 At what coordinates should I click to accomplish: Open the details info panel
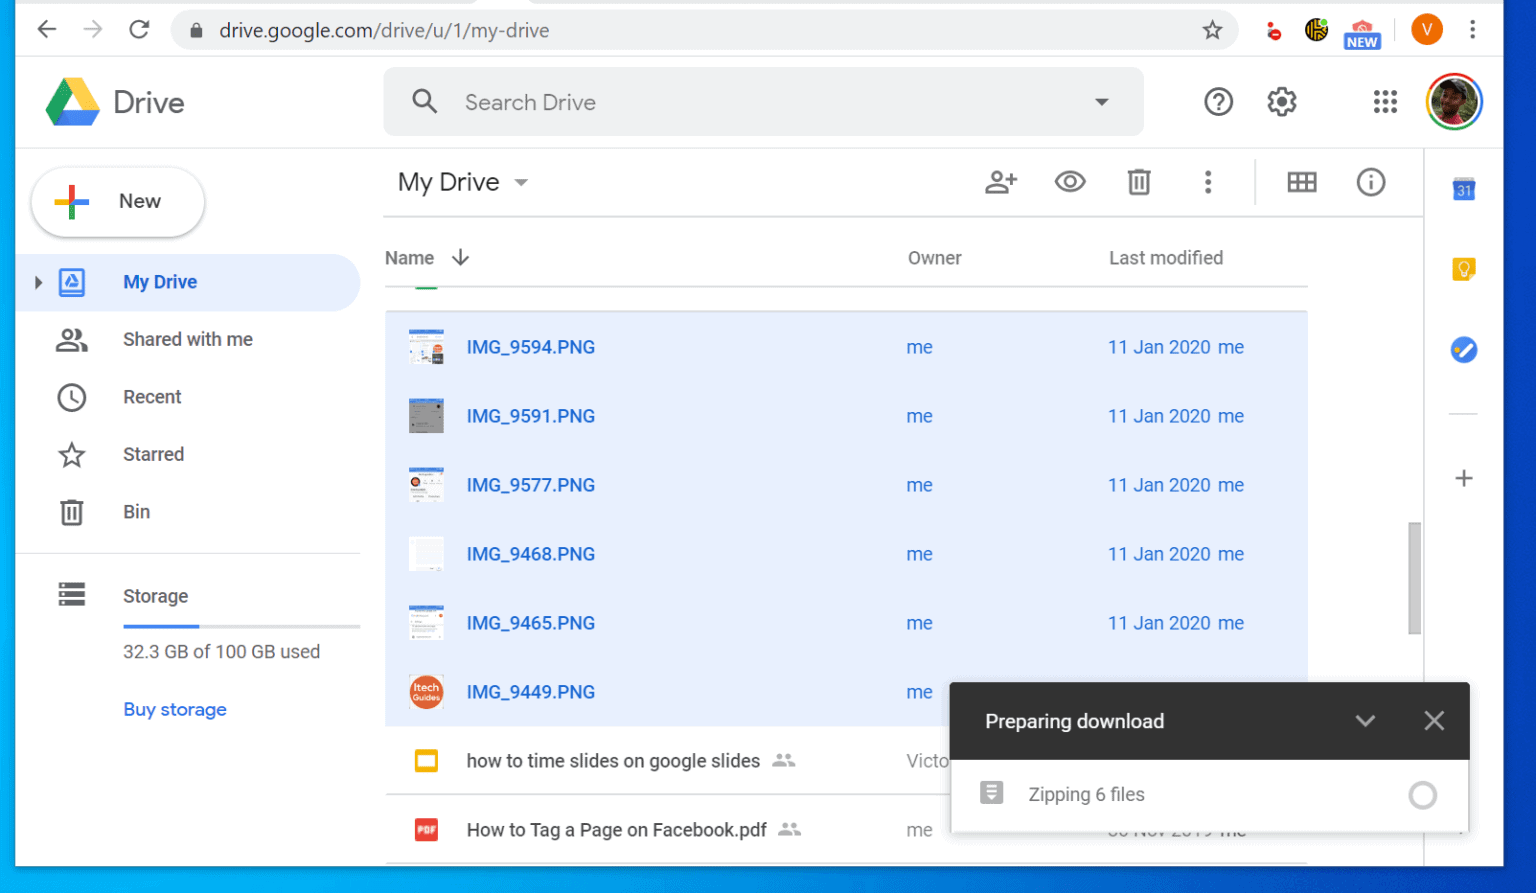pos(1370,182)
